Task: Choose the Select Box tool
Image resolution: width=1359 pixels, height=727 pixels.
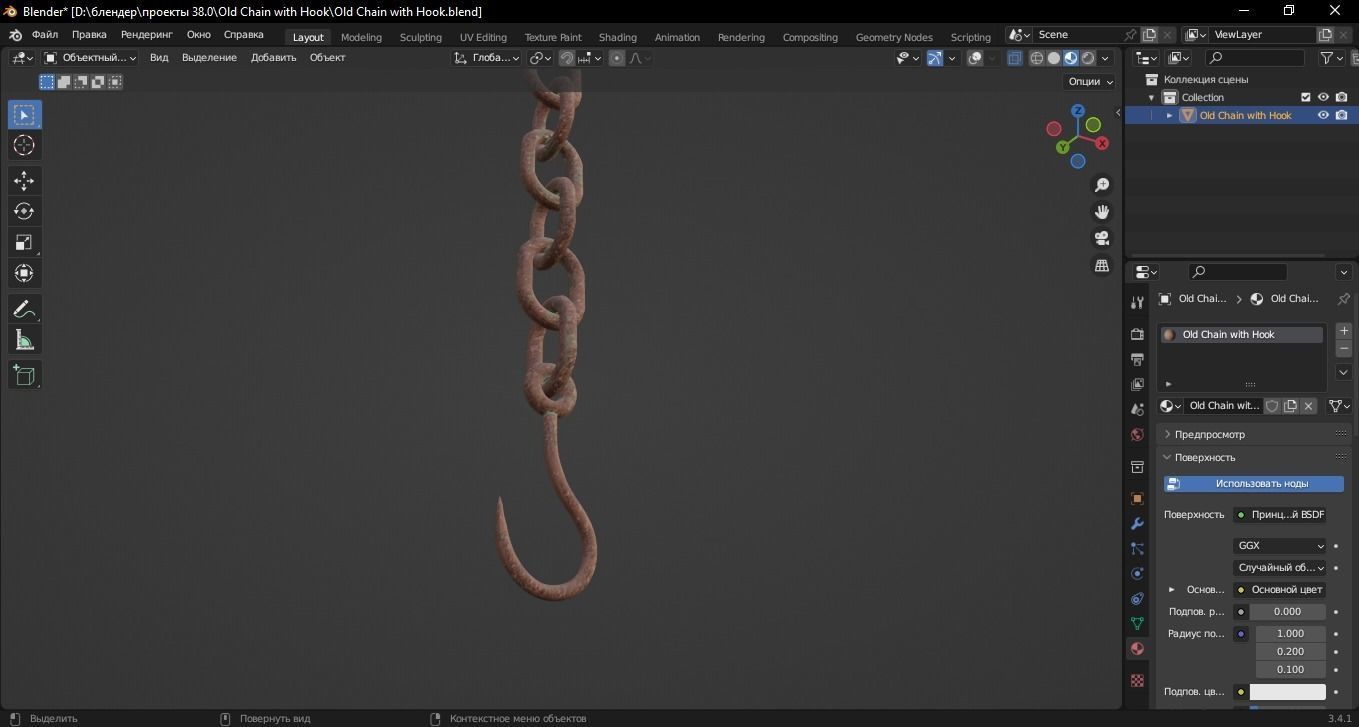Action: [24, 114]
